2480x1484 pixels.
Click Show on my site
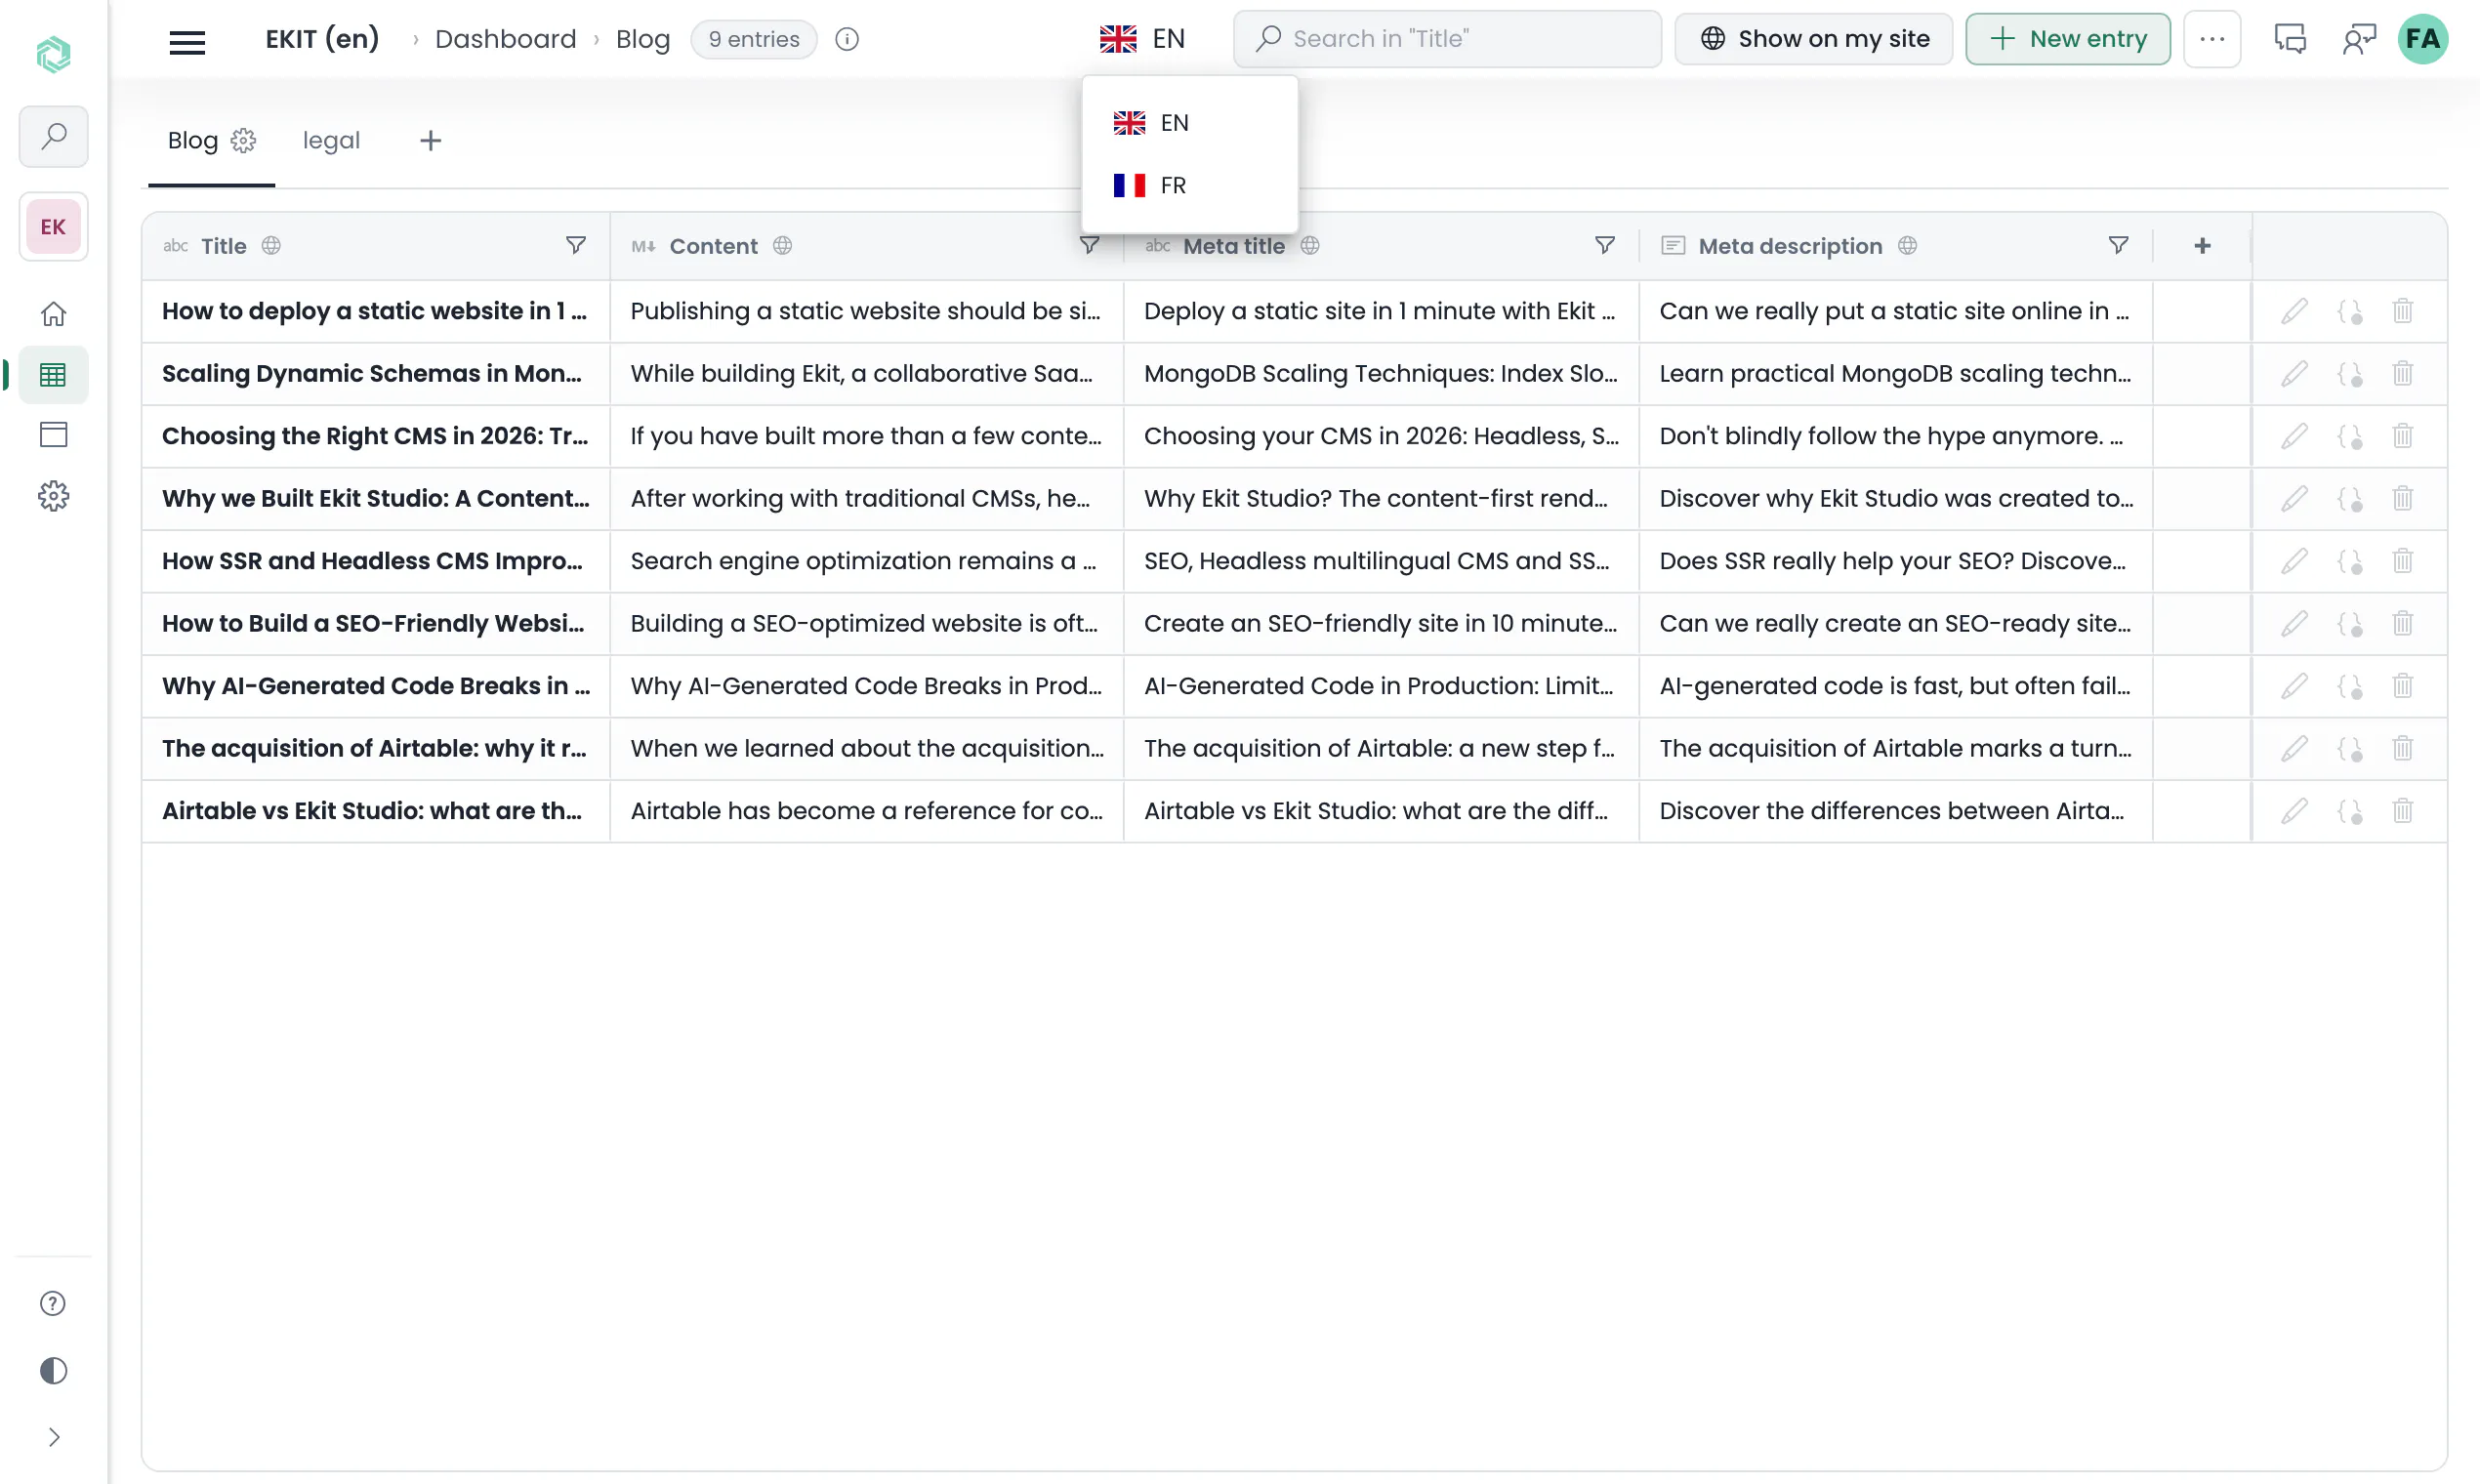click(x=1814, y=39)
